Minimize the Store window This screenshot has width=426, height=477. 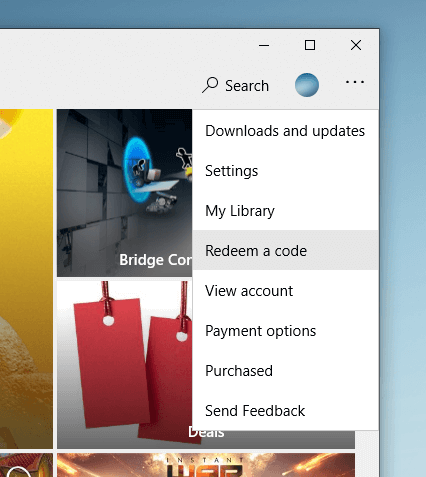pos(264,45)
